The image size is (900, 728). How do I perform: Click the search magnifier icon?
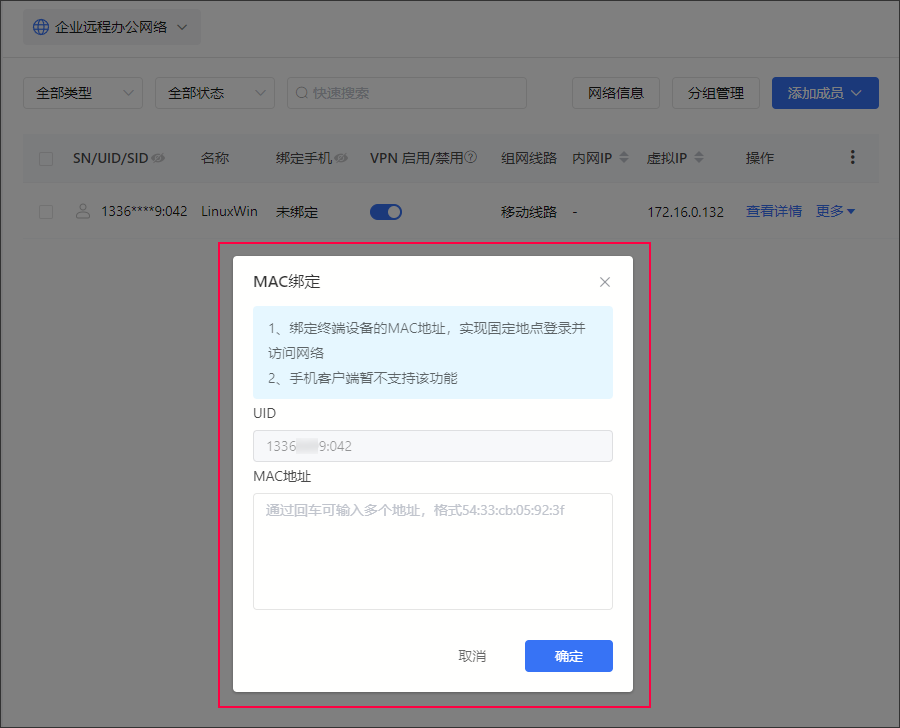point(301,93)
